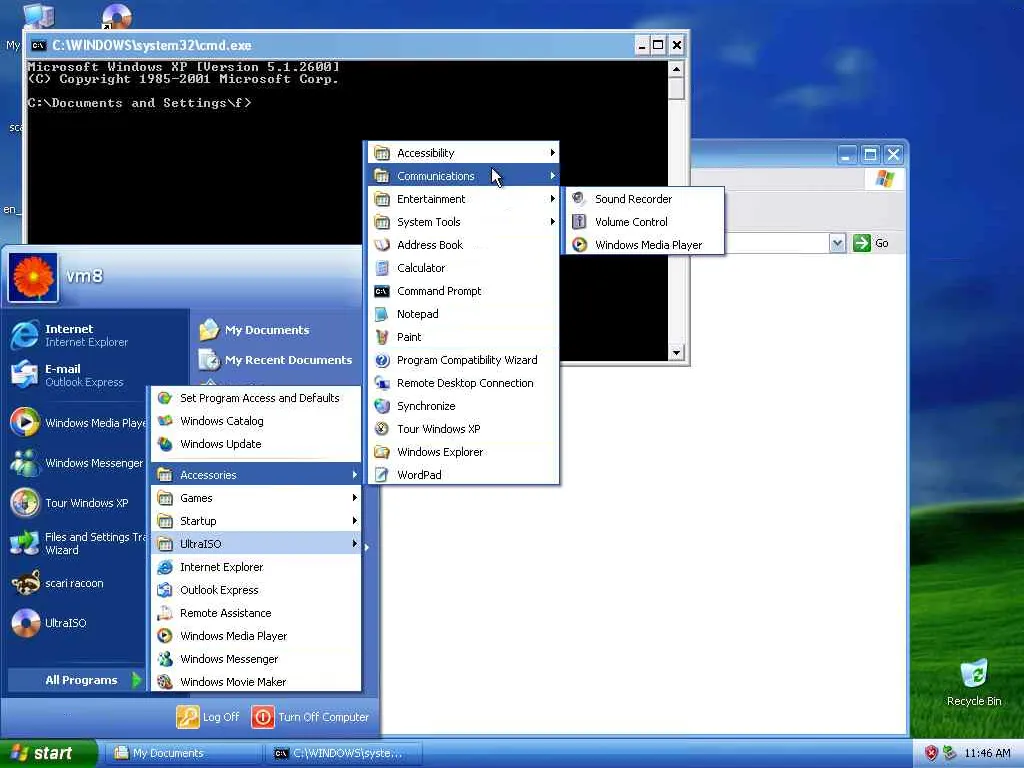Click the Windows Explorer icon
This screenshot has width=1024, height=768.
[x=382, y=452]
